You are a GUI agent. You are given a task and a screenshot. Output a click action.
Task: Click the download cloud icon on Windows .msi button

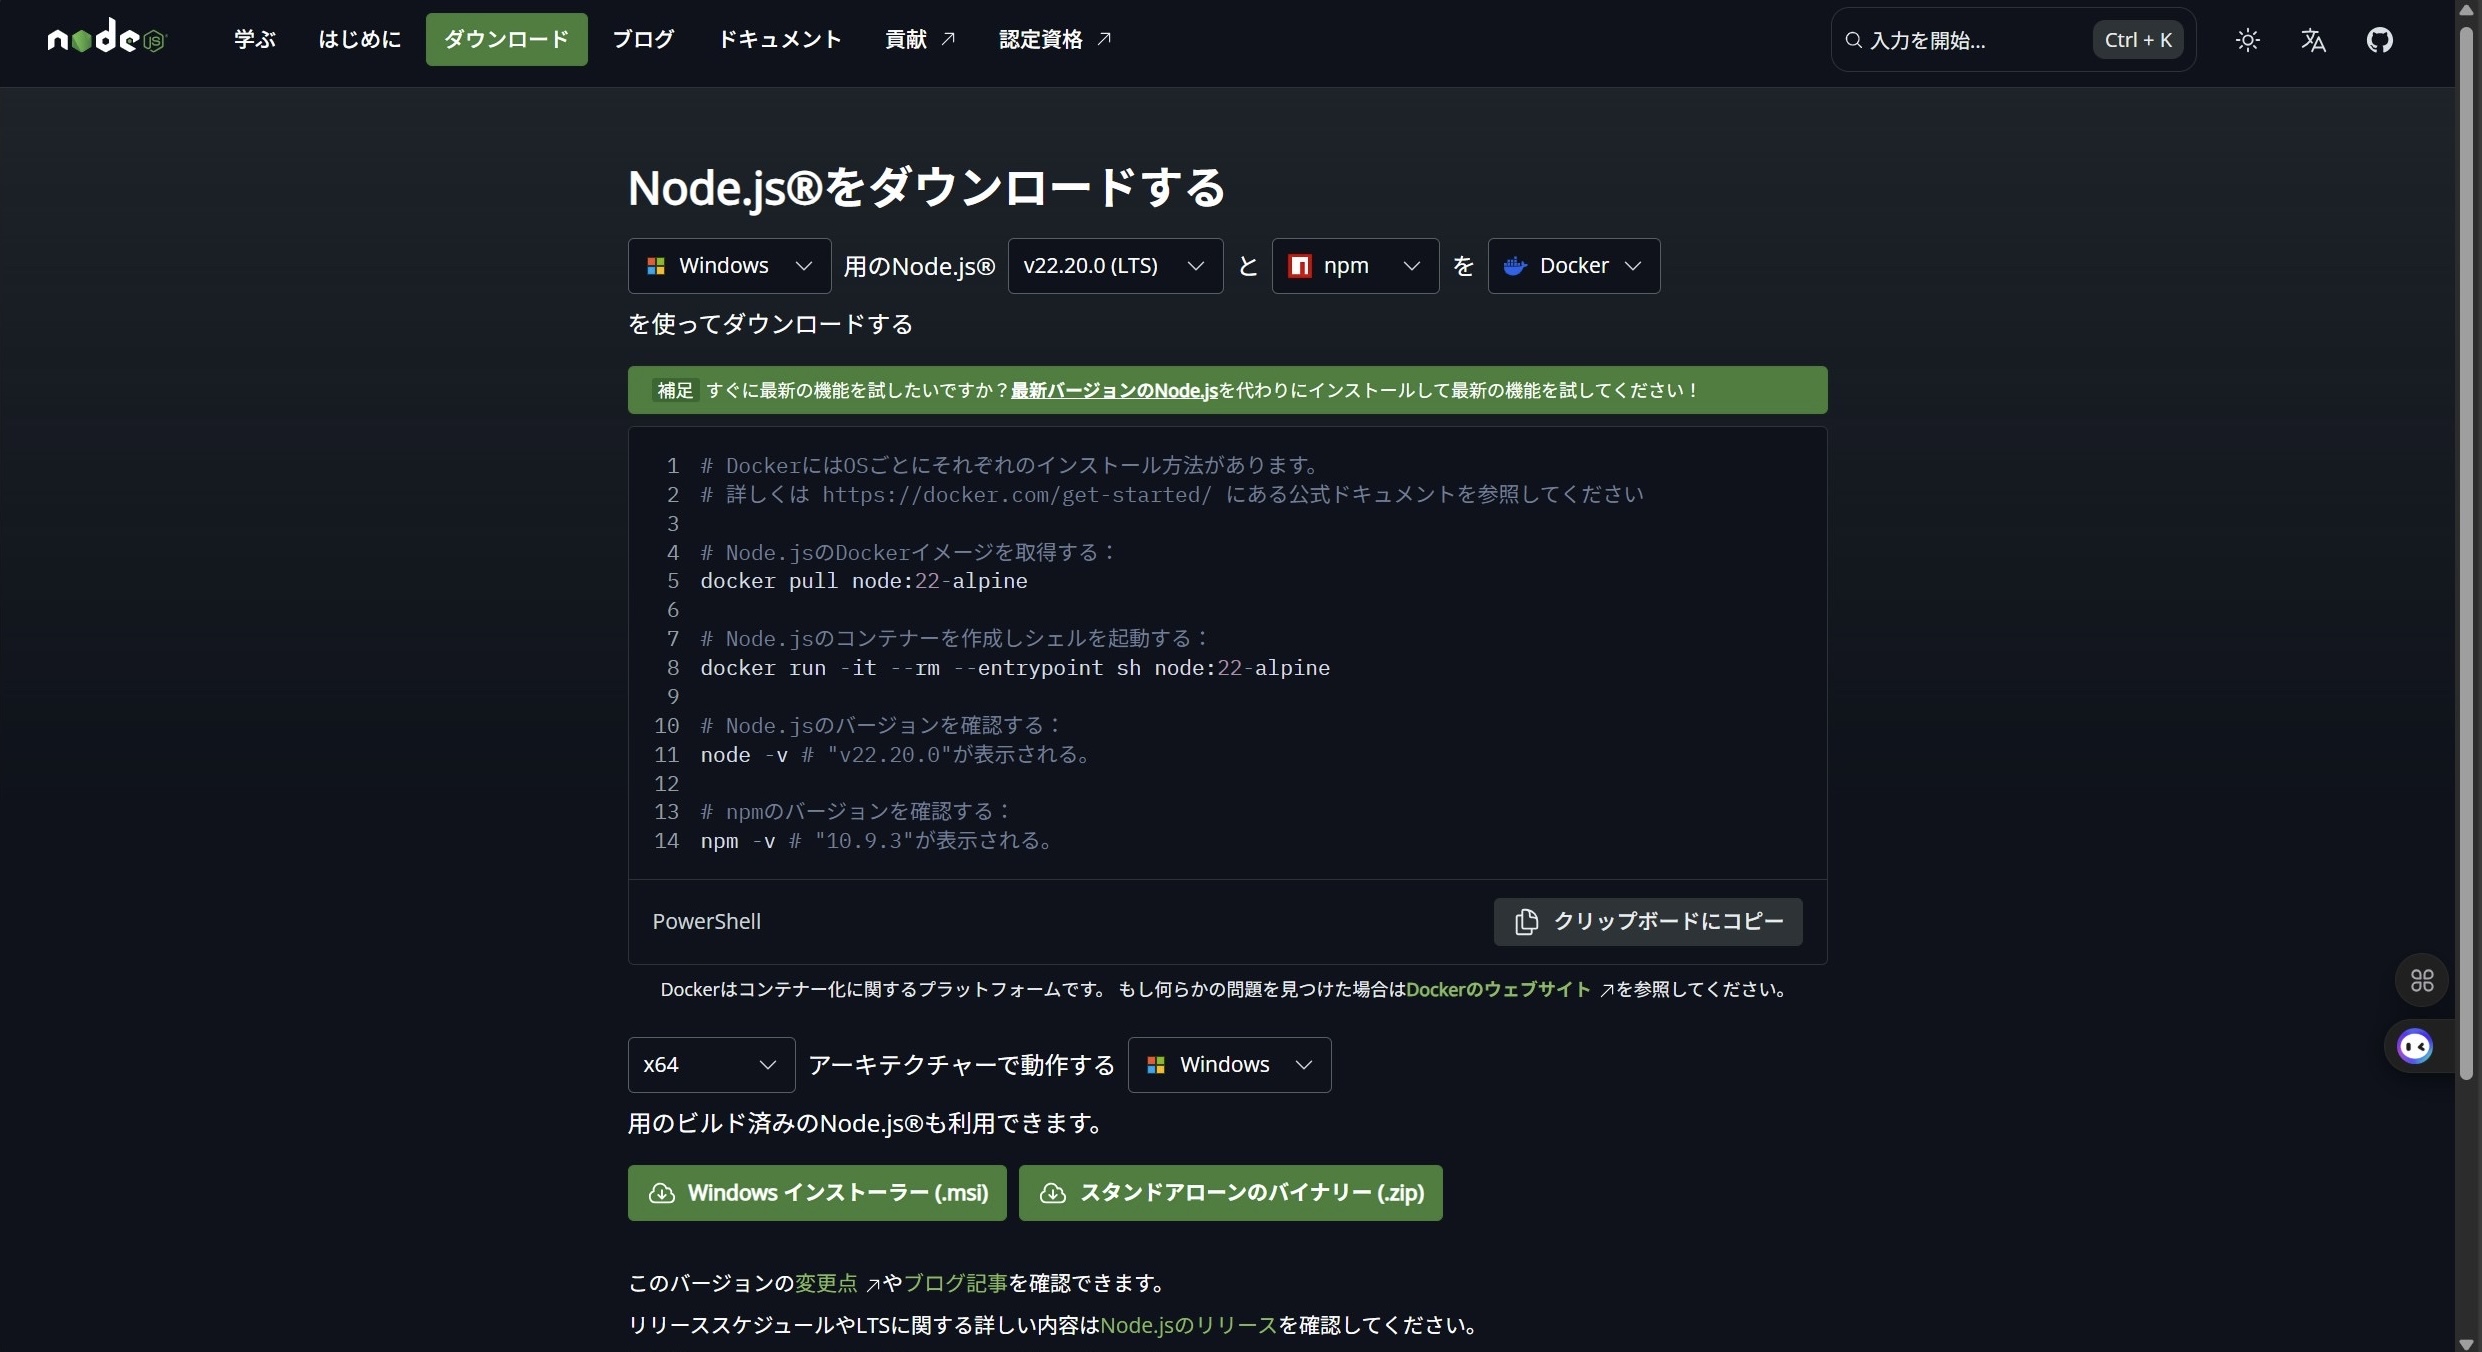[x=662, y=1193]
